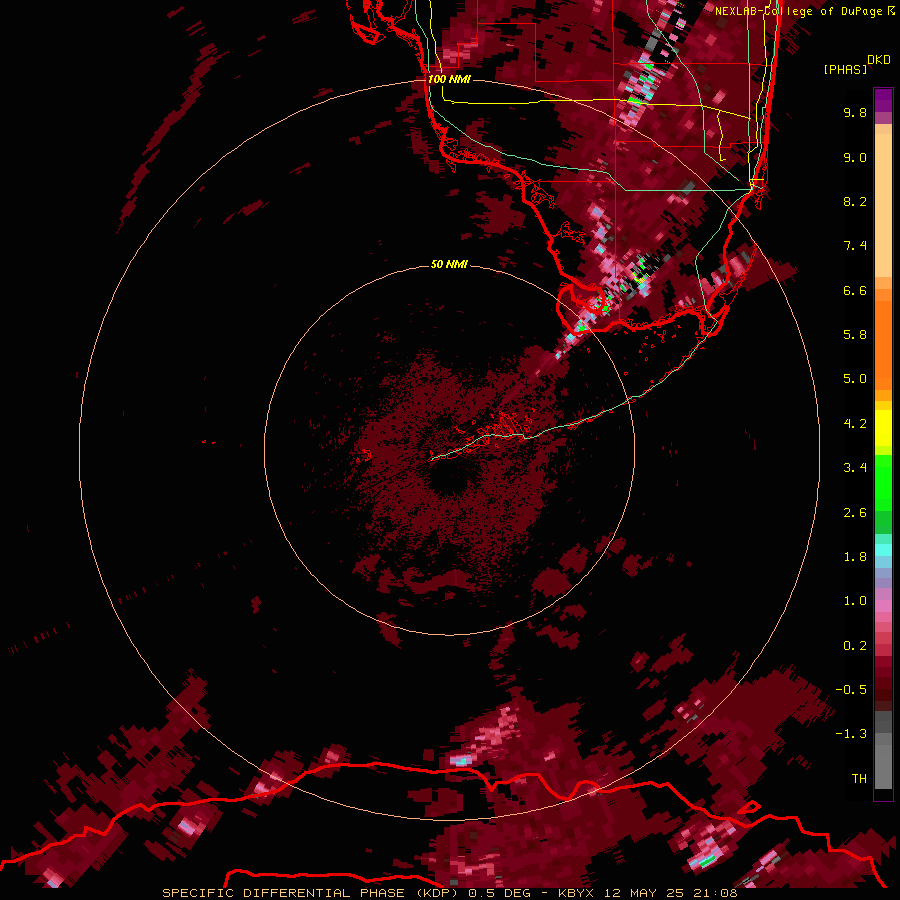Click the "(KDP)" product code in caption
Image resolution: width=900 pixels, height=900 pixels.
pos(437,893)
